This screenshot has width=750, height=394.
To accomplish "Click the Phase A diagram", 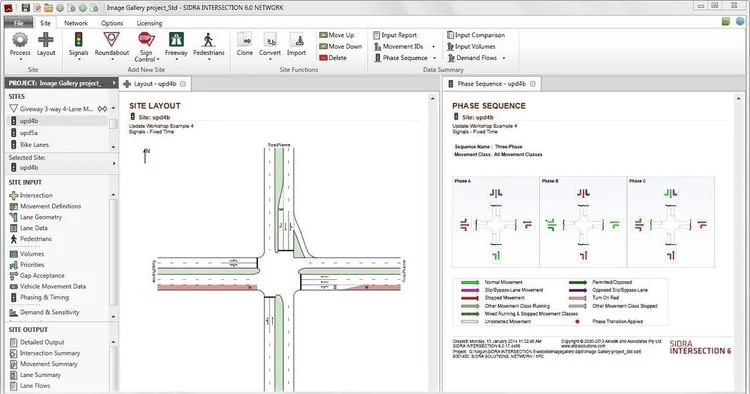I will (496, 222).
